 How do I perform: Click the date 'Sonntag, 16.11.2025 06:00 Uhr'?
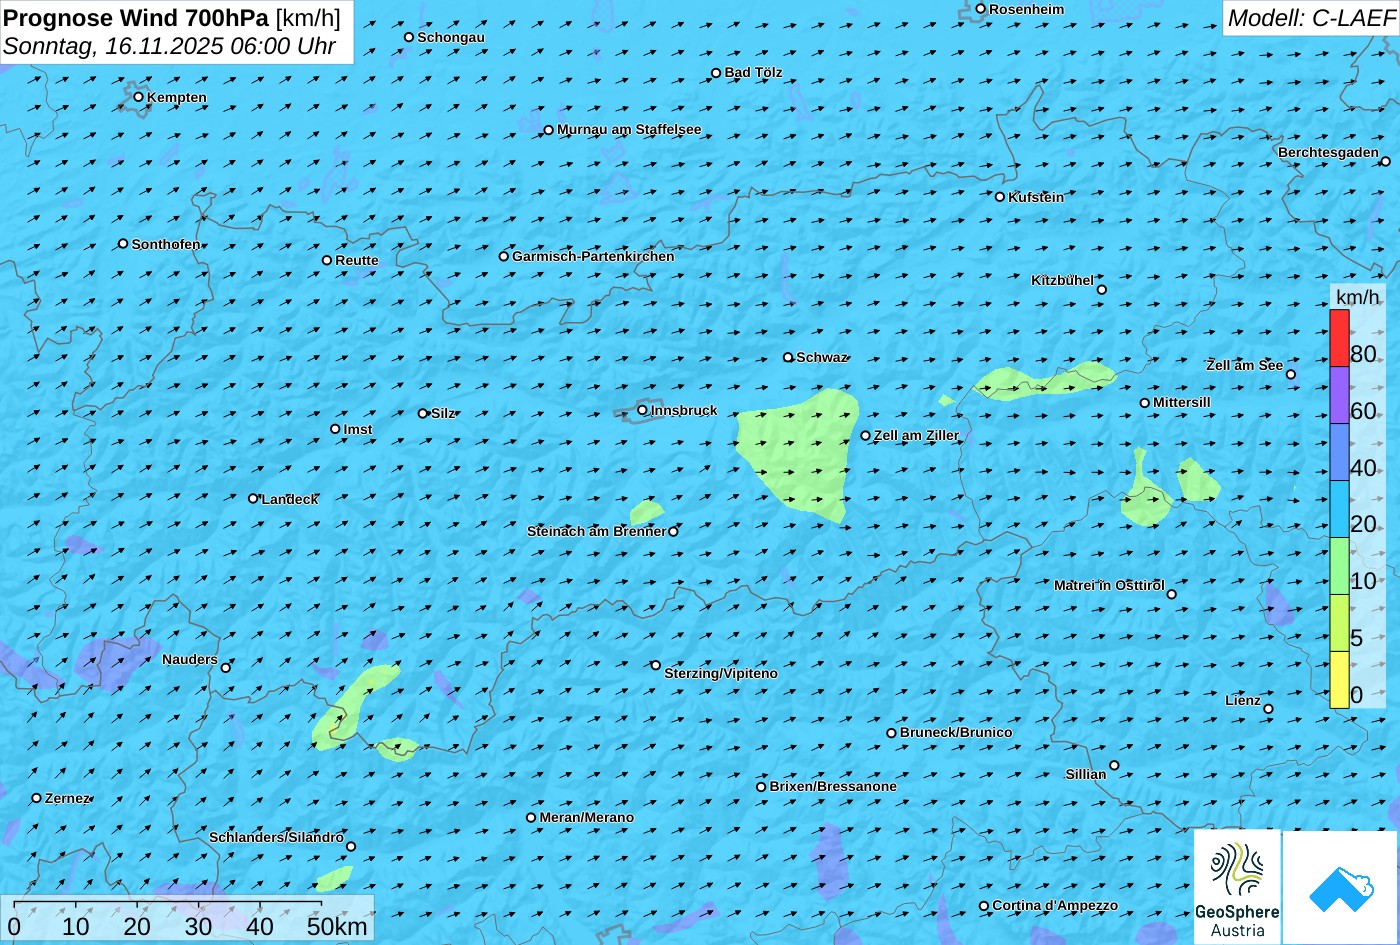[170, 46]
